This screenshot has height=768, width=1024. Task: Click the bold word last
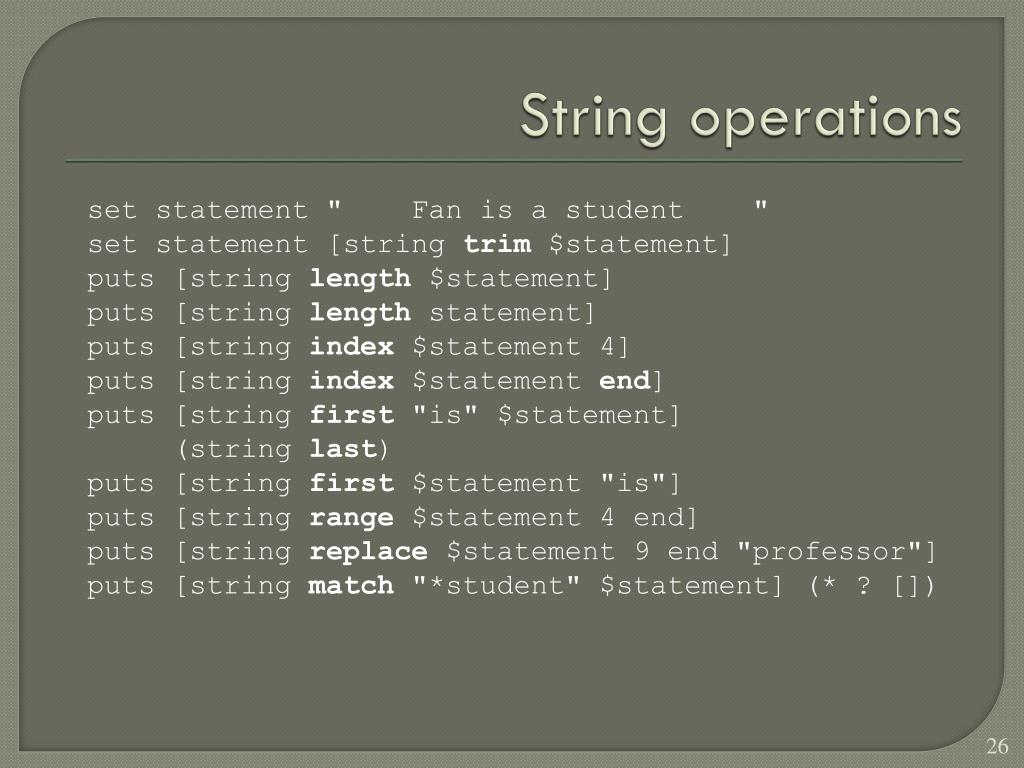tap(343, 449)
